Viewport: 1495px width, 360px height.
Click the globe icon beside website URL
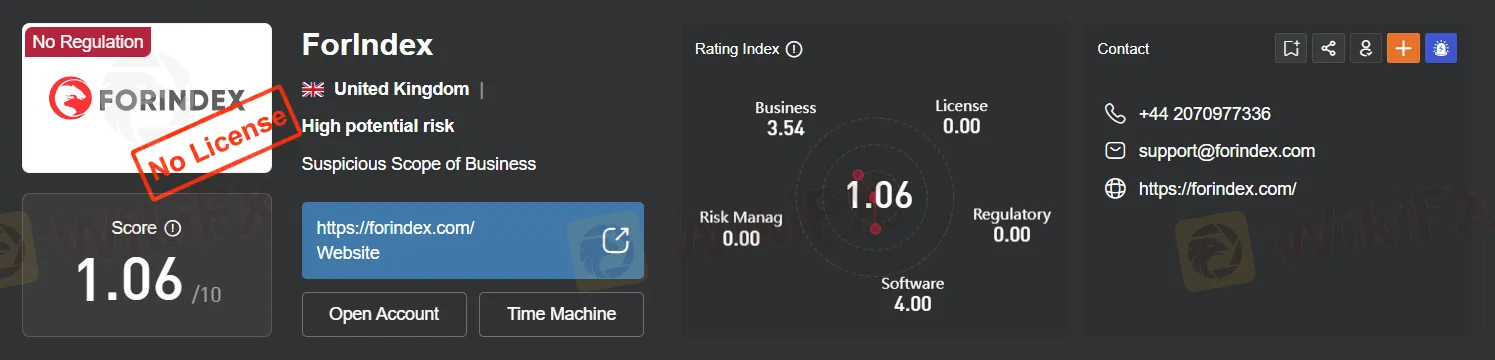coord(1115,189)
